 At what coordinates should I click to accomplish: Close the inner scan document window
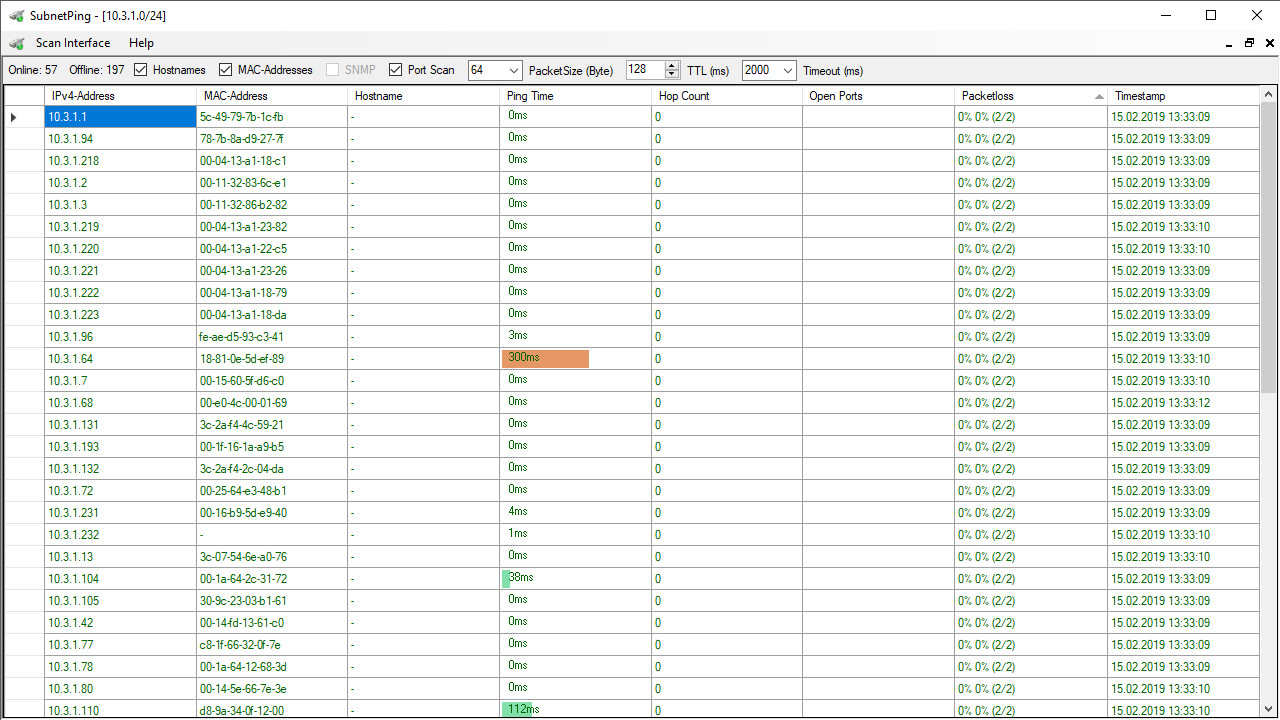pyautogui.click(x=1269, y=43)
